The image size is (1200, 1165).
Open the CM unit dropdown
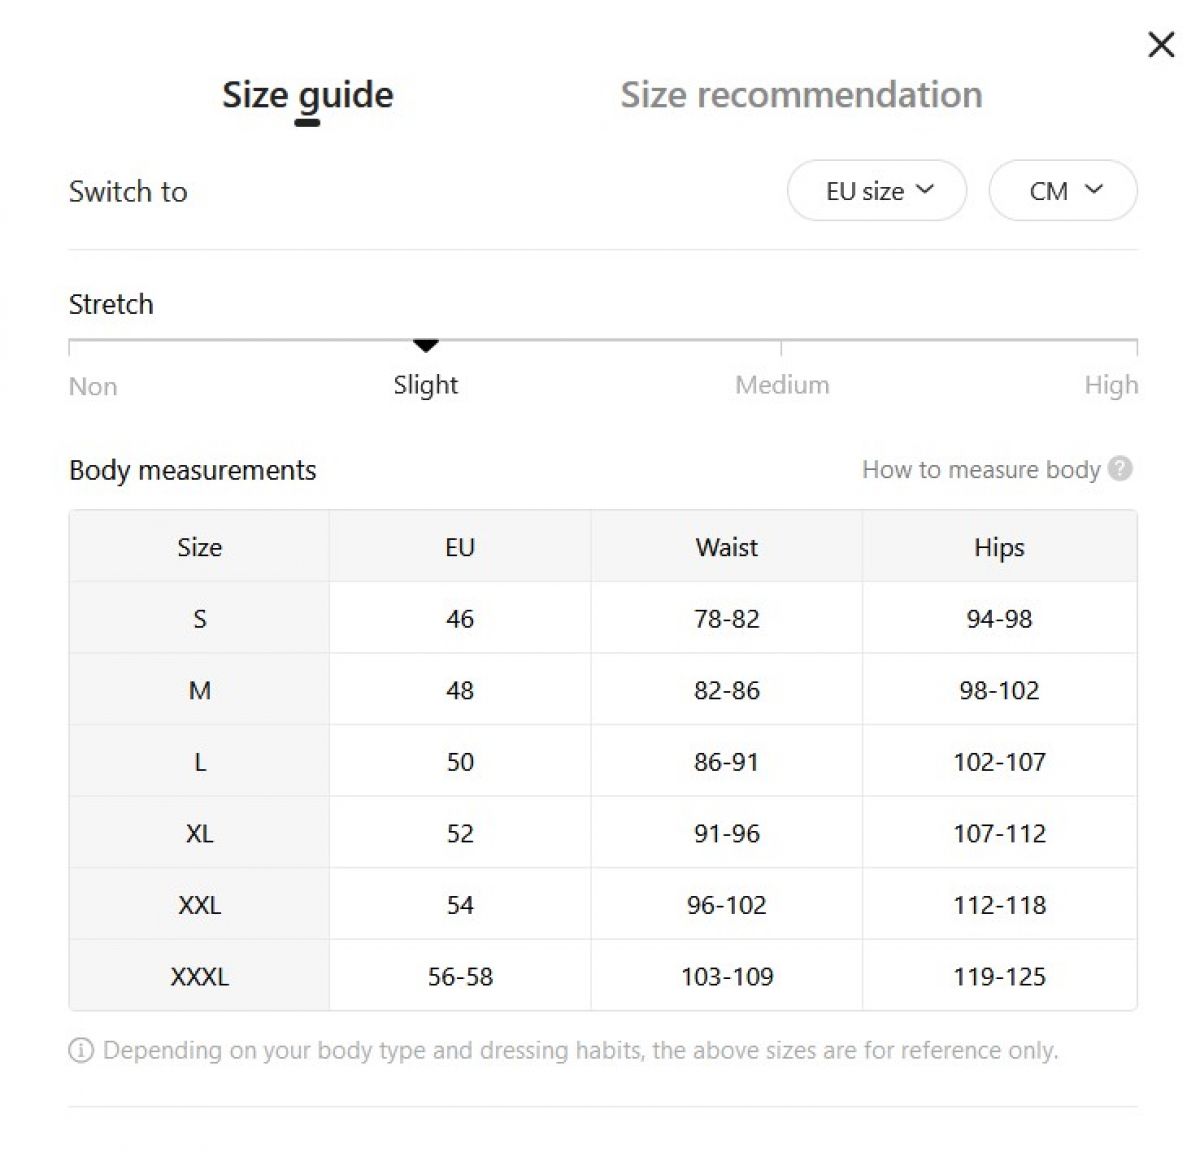(x=1063, y=190)
